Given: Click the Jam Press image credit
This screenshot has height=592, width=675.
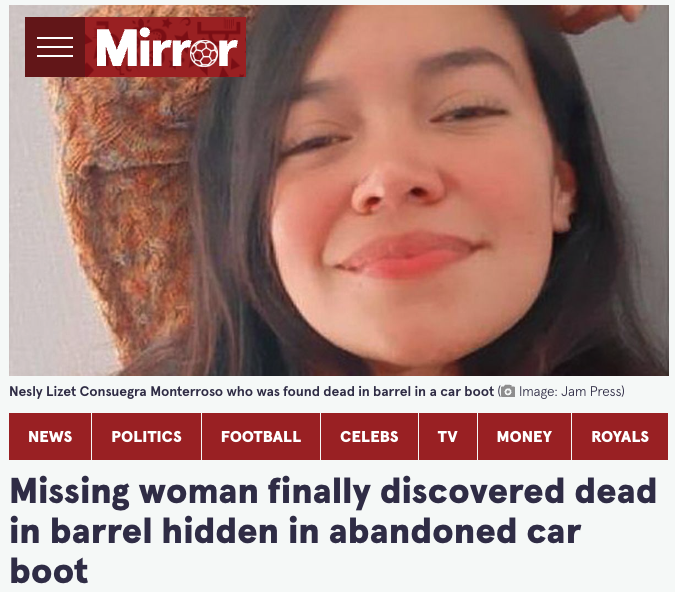Looking at the screenshot, I should 571,391.
